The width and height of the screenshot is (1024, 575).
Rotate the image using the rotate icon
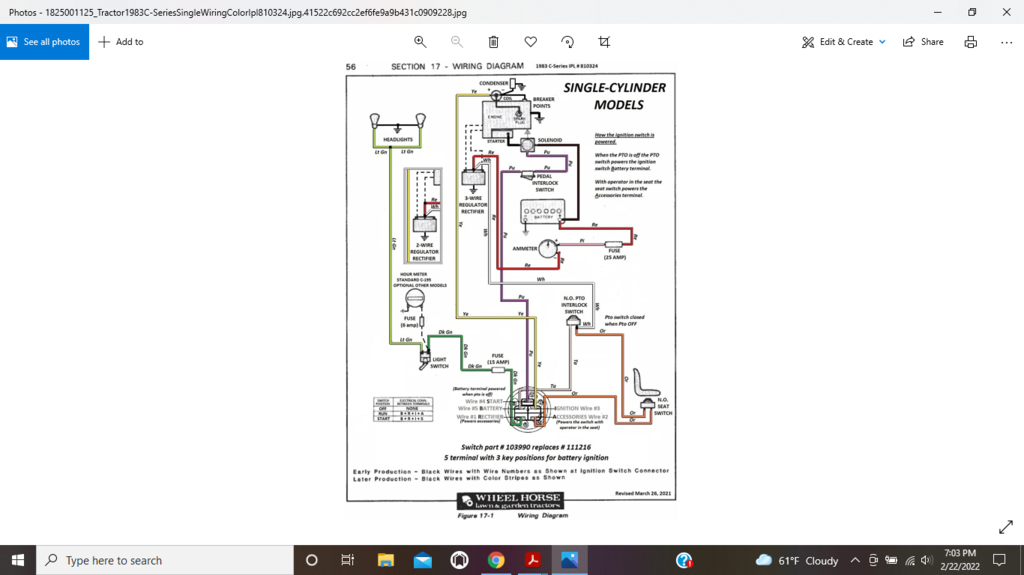click(x=567, y=42)
